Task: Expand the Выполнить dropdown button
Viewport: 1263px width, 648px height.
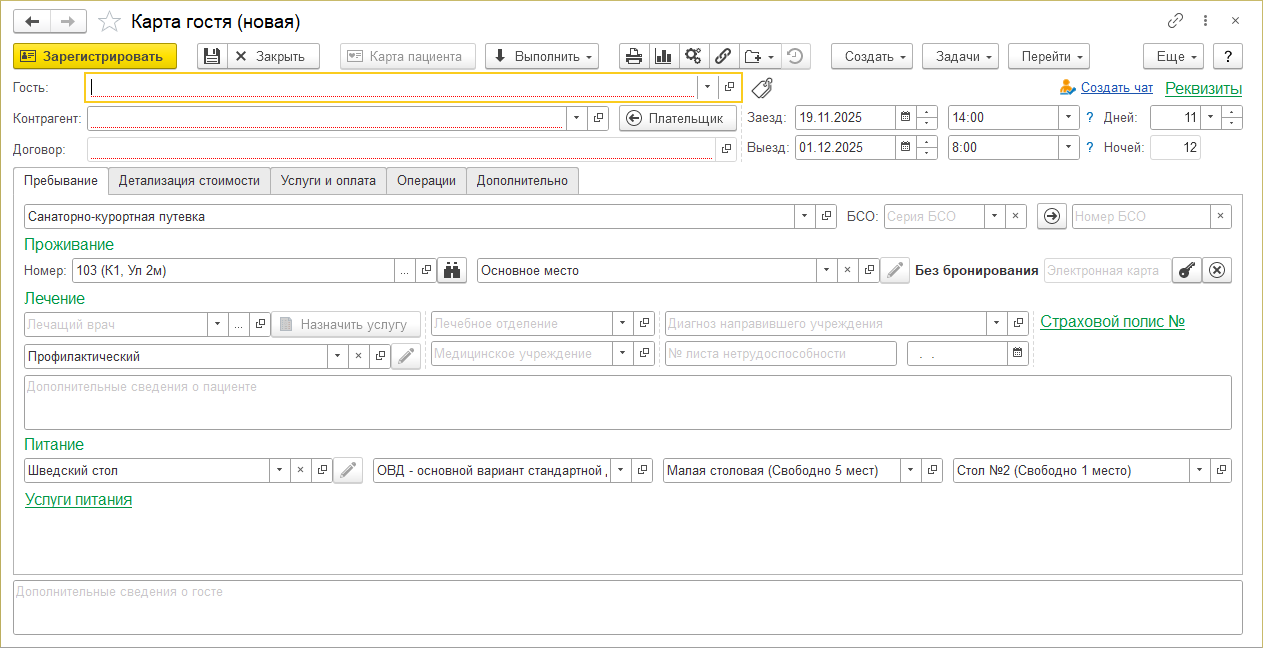Action: click(541, 56)
